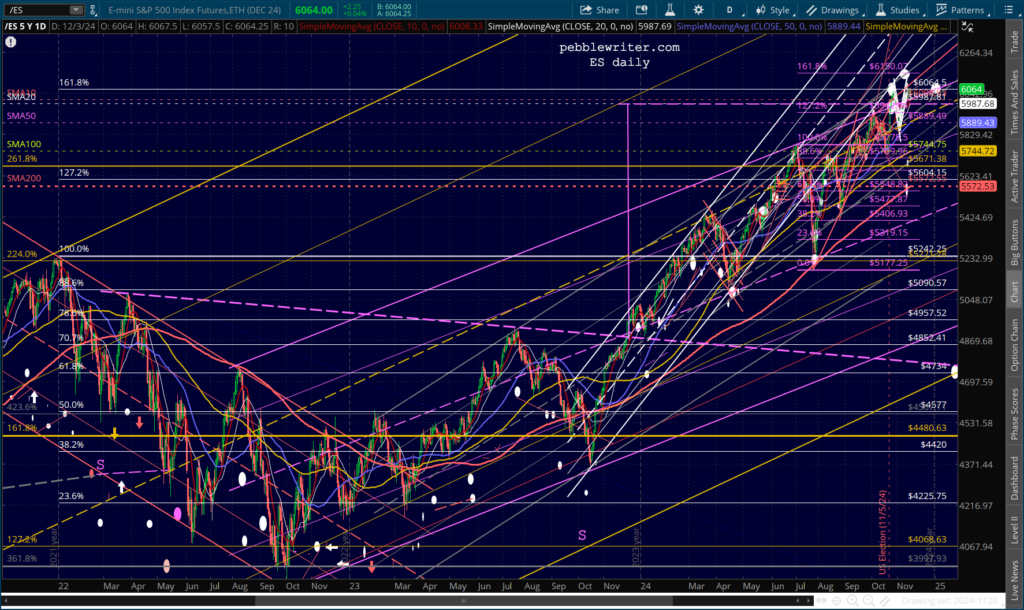The image size is (1024, 610).
Task: Click the pebblewriter.com ES daily text note
Action: point(619,55)
